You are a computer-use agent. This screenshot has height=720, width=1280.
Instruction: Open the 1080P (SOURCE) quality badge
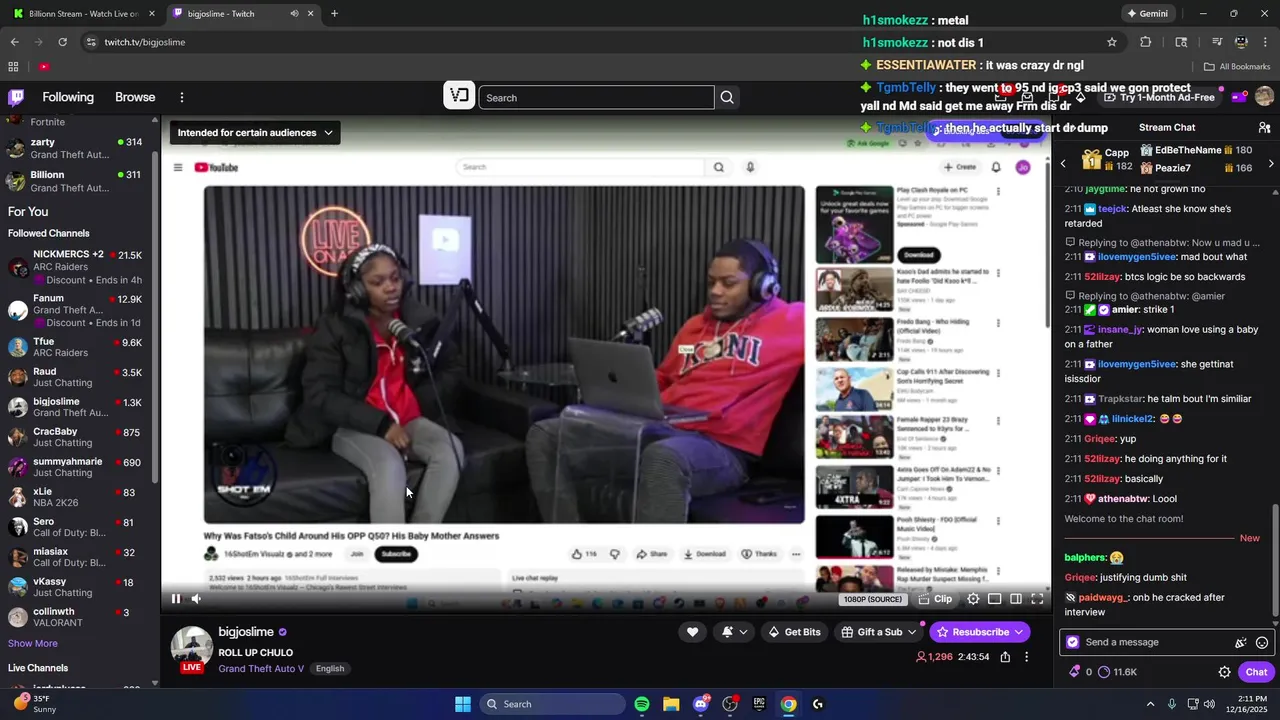tap(873, 599)
